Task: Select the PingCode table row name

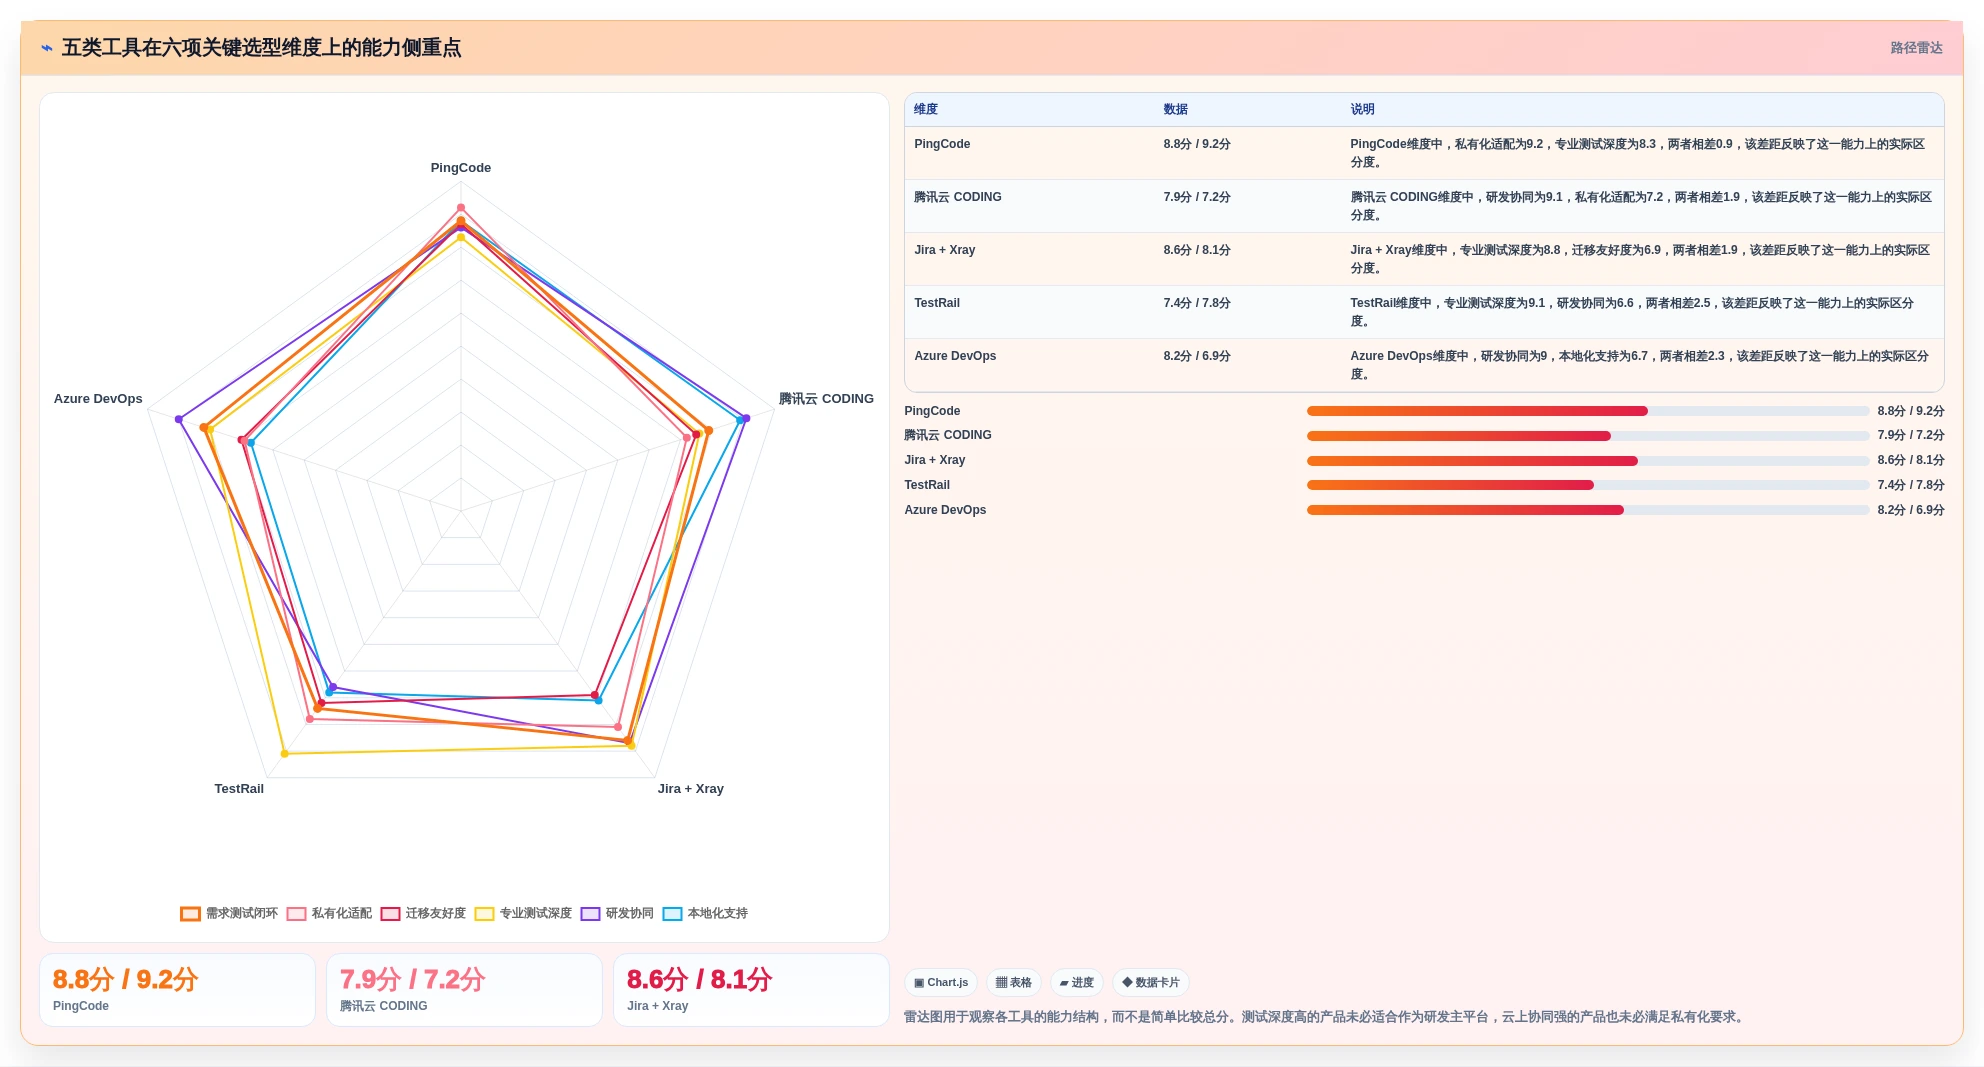Action: click(x=942, y=144)
